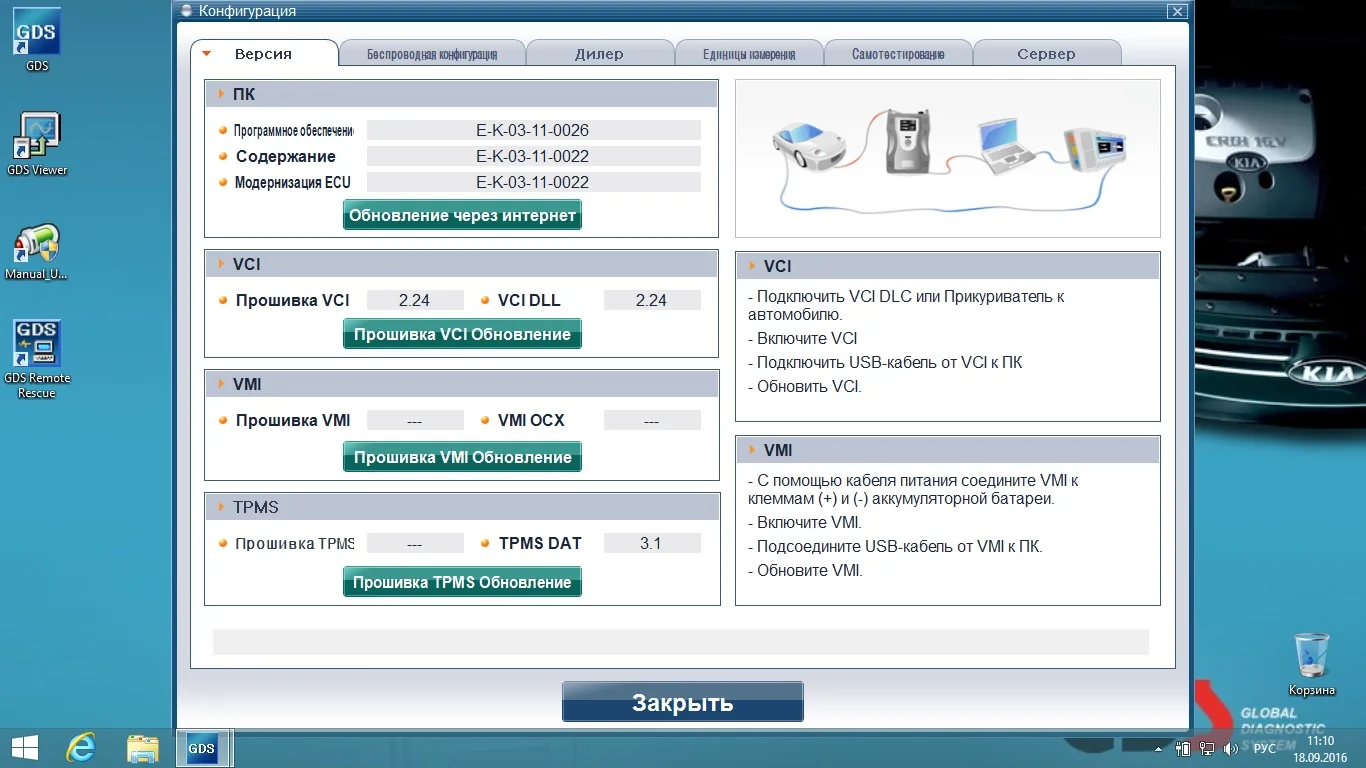
Task: Click the laptop icon in diagram
Action: coord(1005,147)
